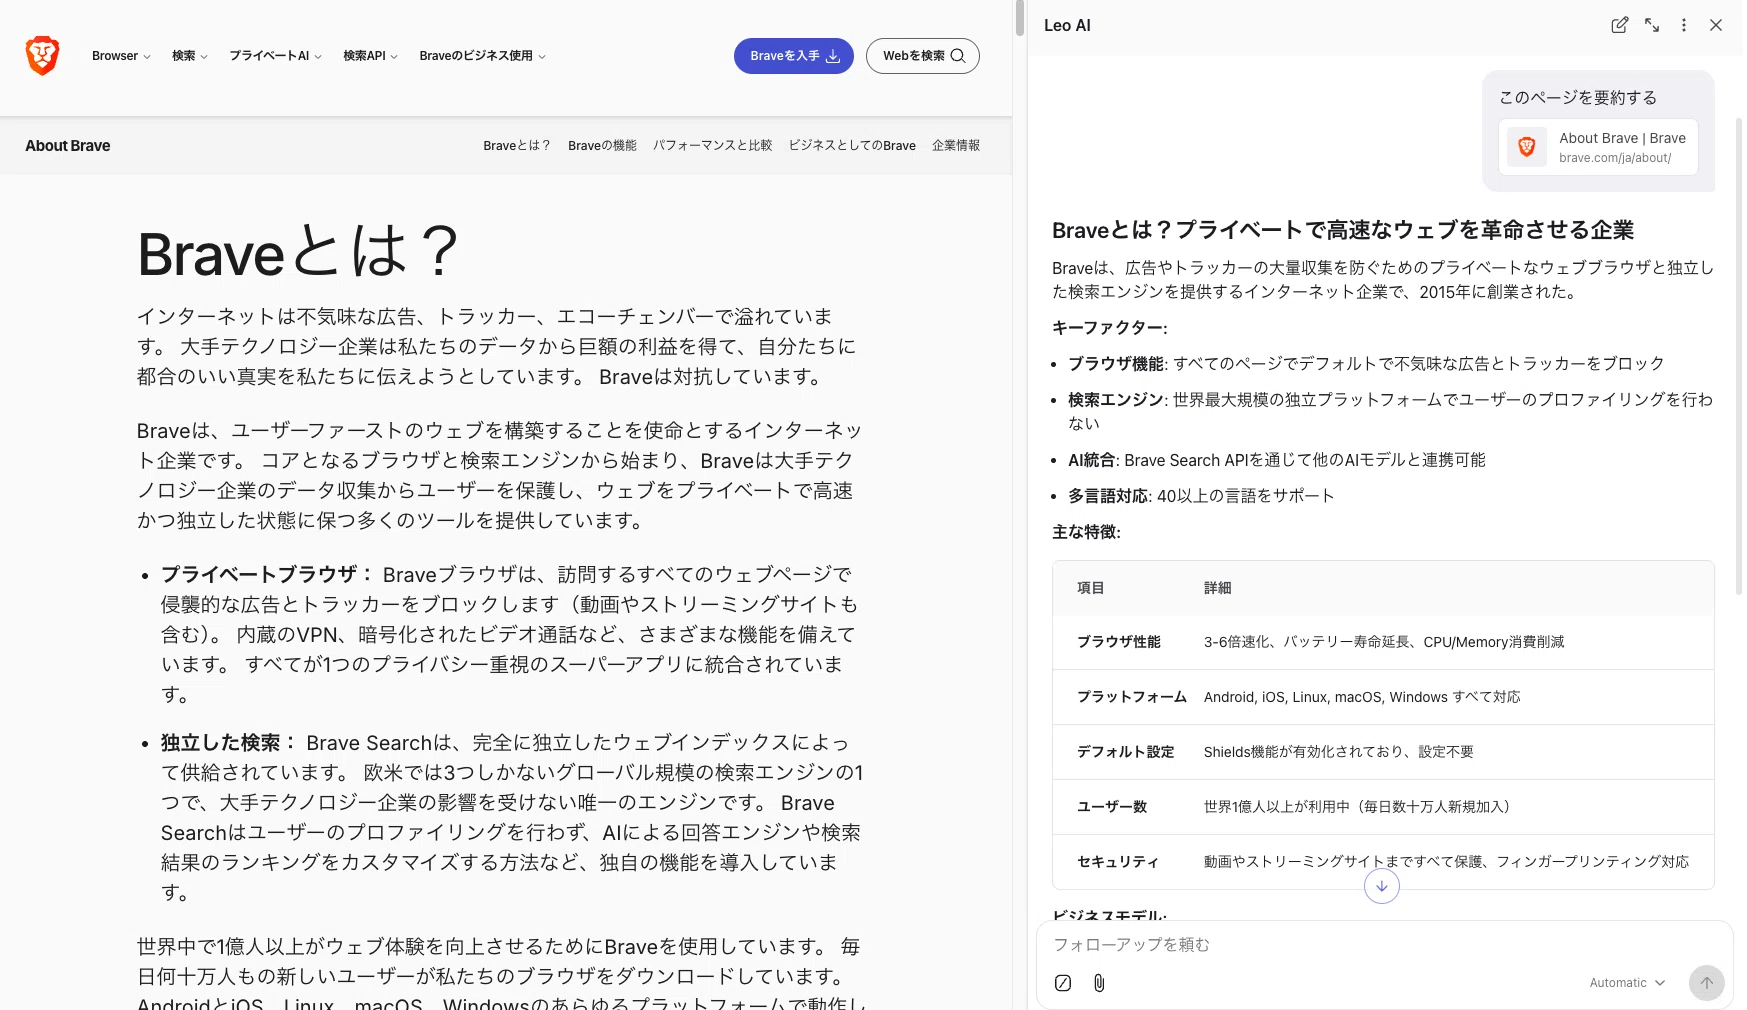Click the paperclip attachment icon
The image size is (1747, 1010).
coord(1099,983)
